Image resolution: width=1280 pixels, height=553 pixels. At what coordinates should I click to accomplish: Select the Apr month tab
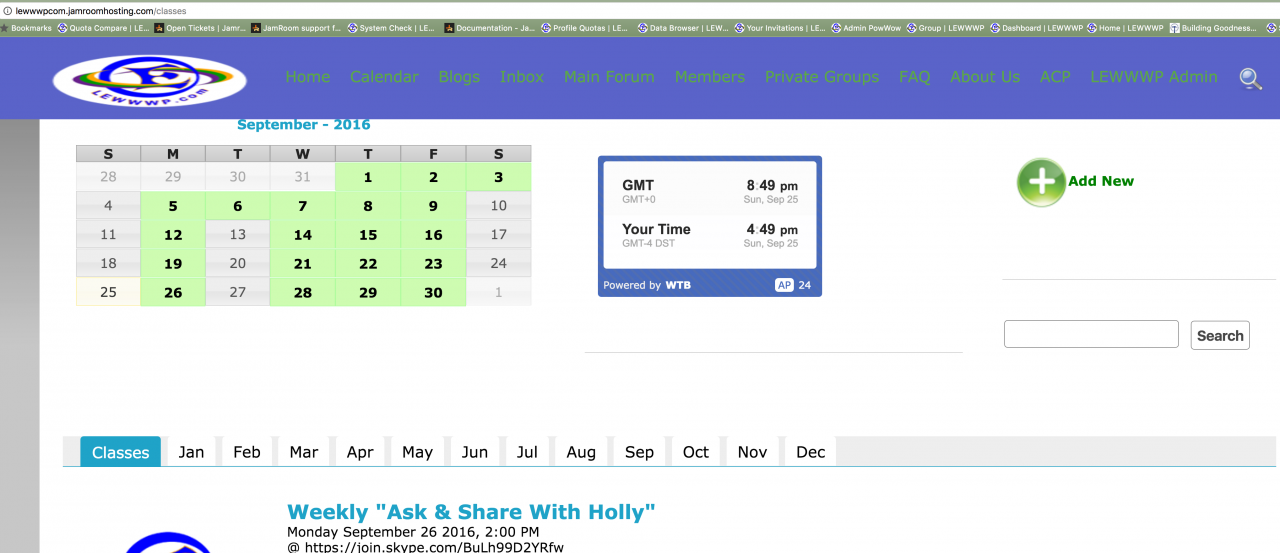pos(360,452)
